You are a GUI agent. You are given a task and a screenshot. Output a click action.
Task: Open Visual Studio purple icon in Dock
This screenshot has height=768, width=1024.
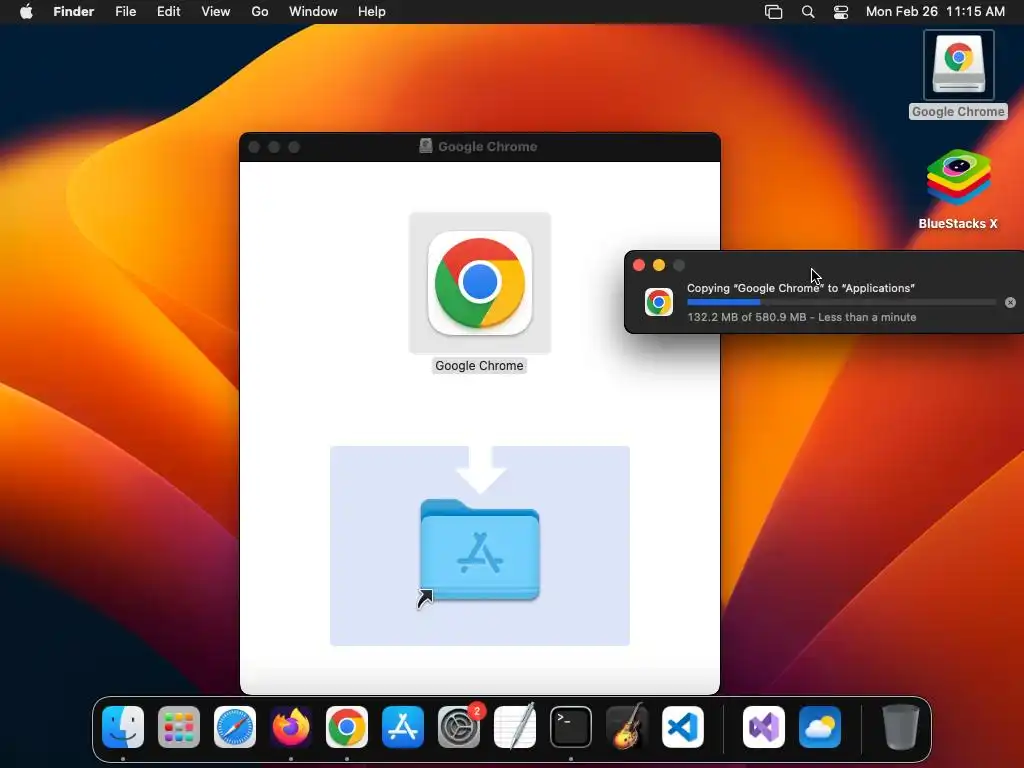click(764, 727)
